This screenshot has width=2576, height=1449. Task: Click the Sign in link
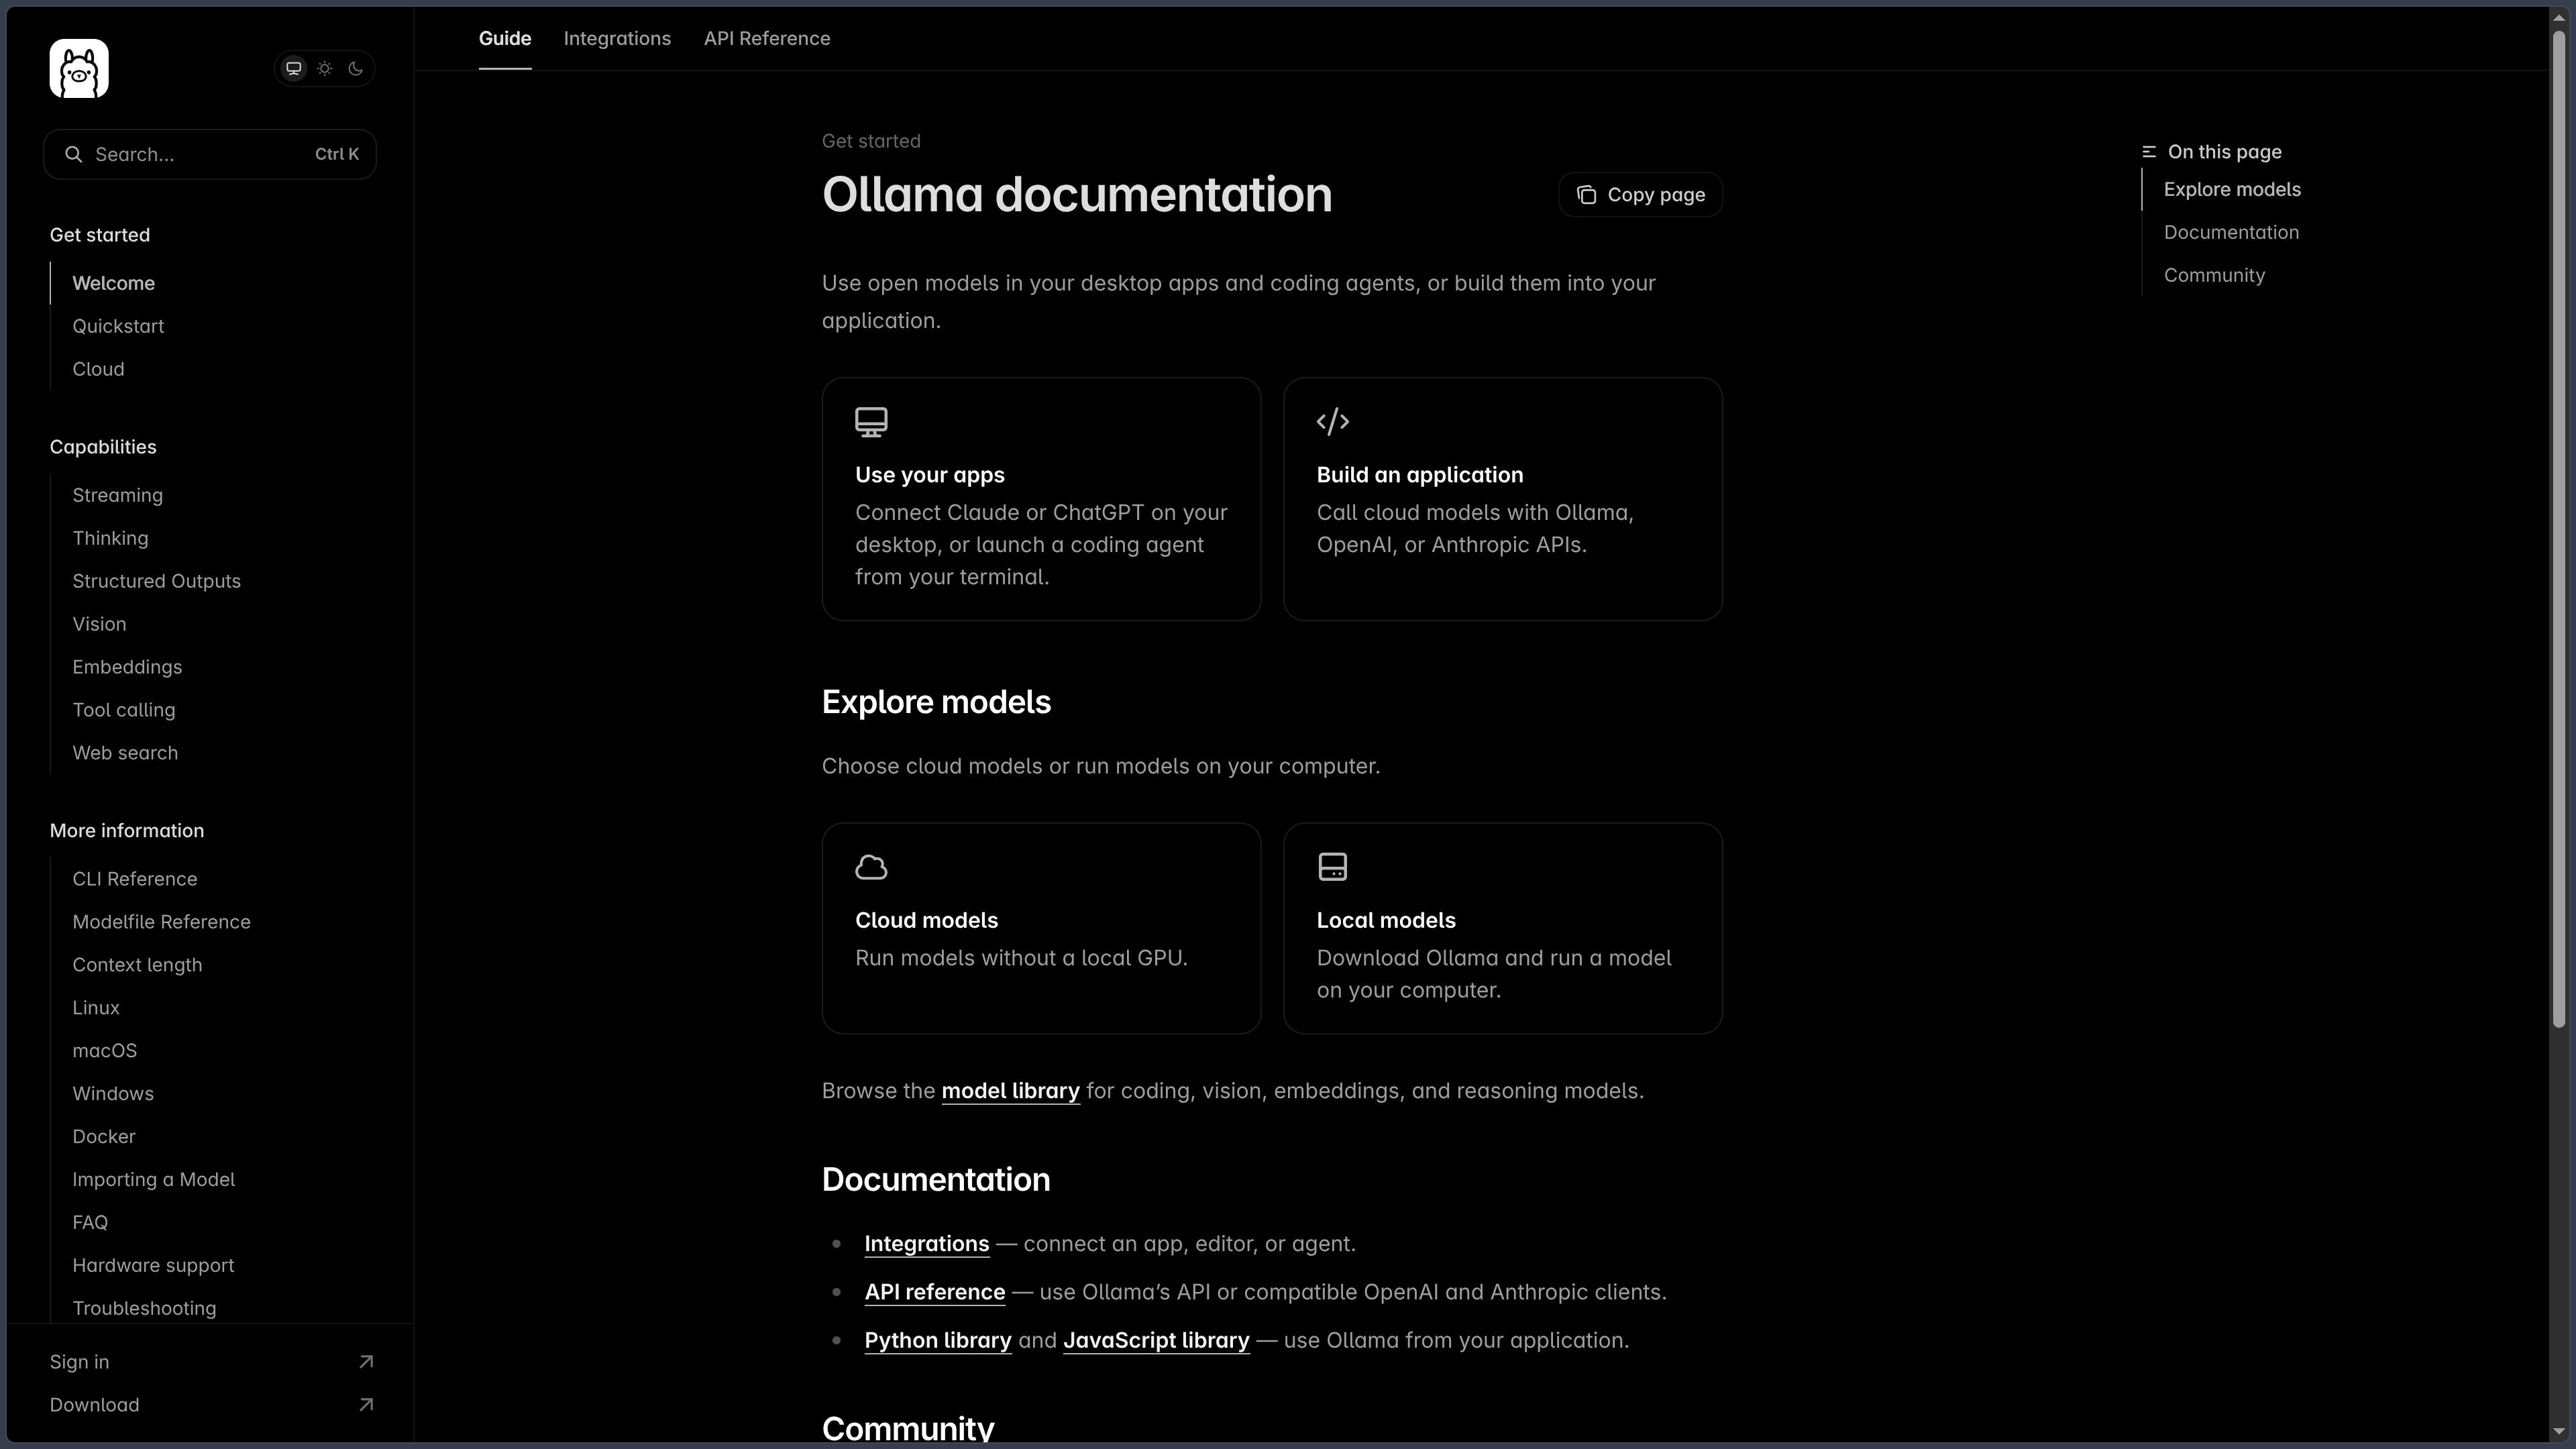point(80,1362)
